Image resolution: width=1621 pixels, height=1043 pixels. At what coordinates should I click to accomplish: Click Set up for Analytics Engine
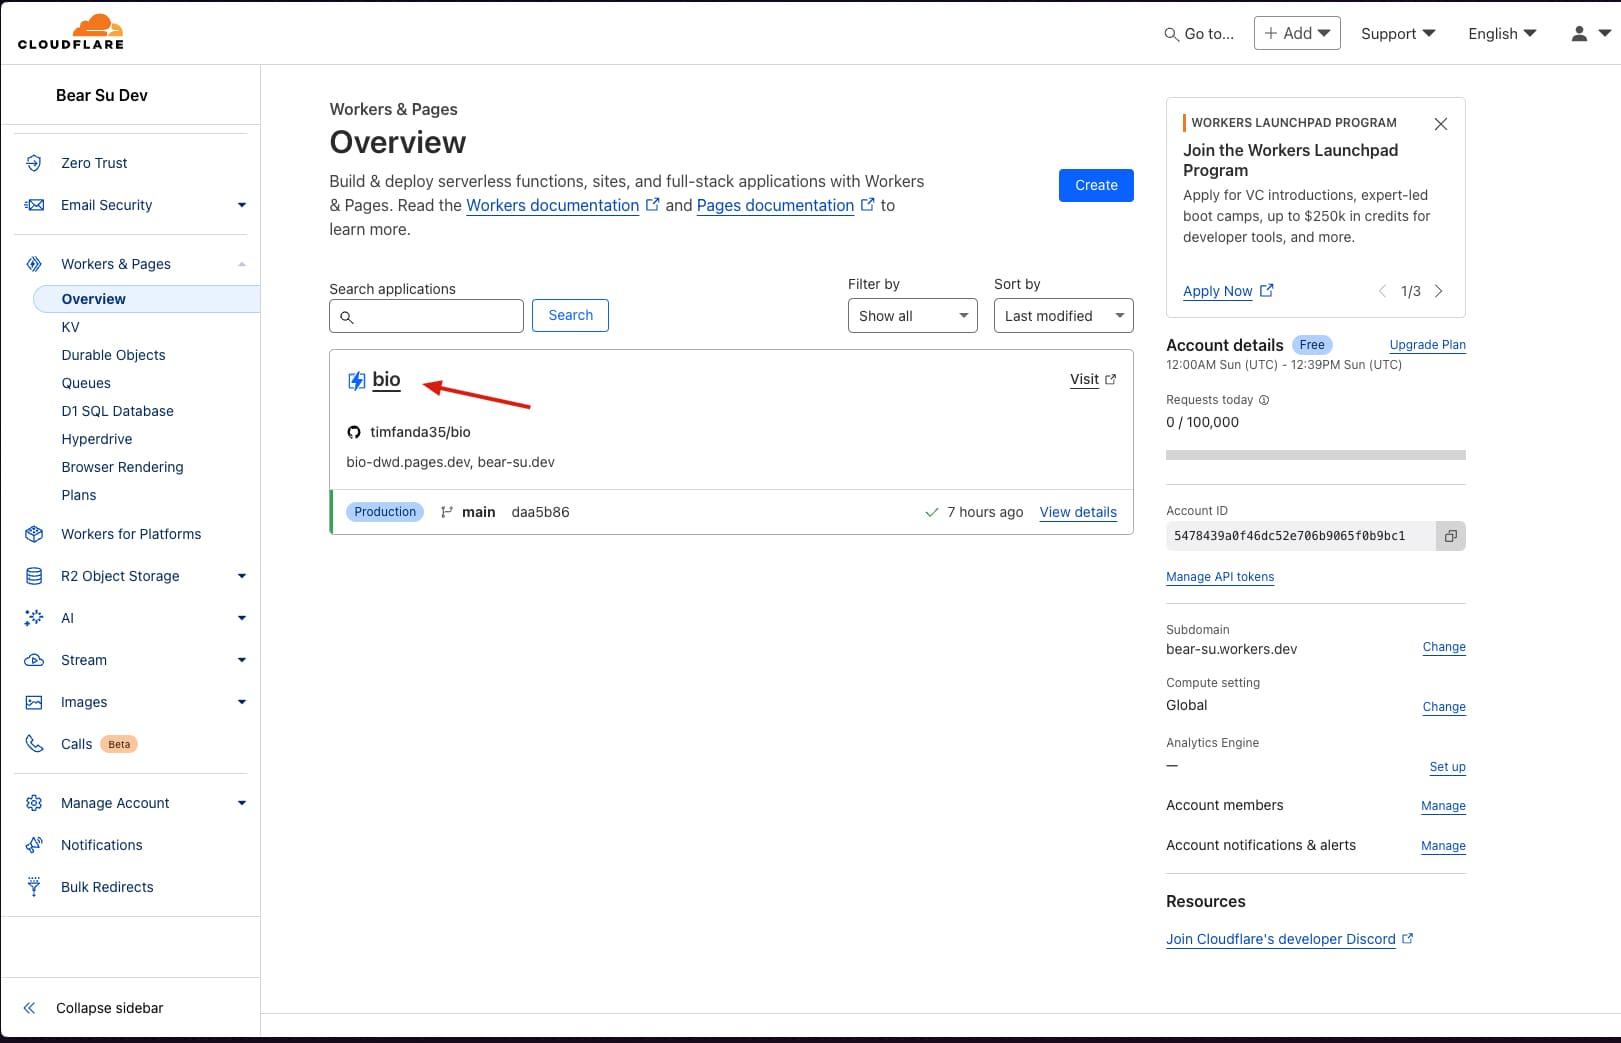[x=1447, y=767]
